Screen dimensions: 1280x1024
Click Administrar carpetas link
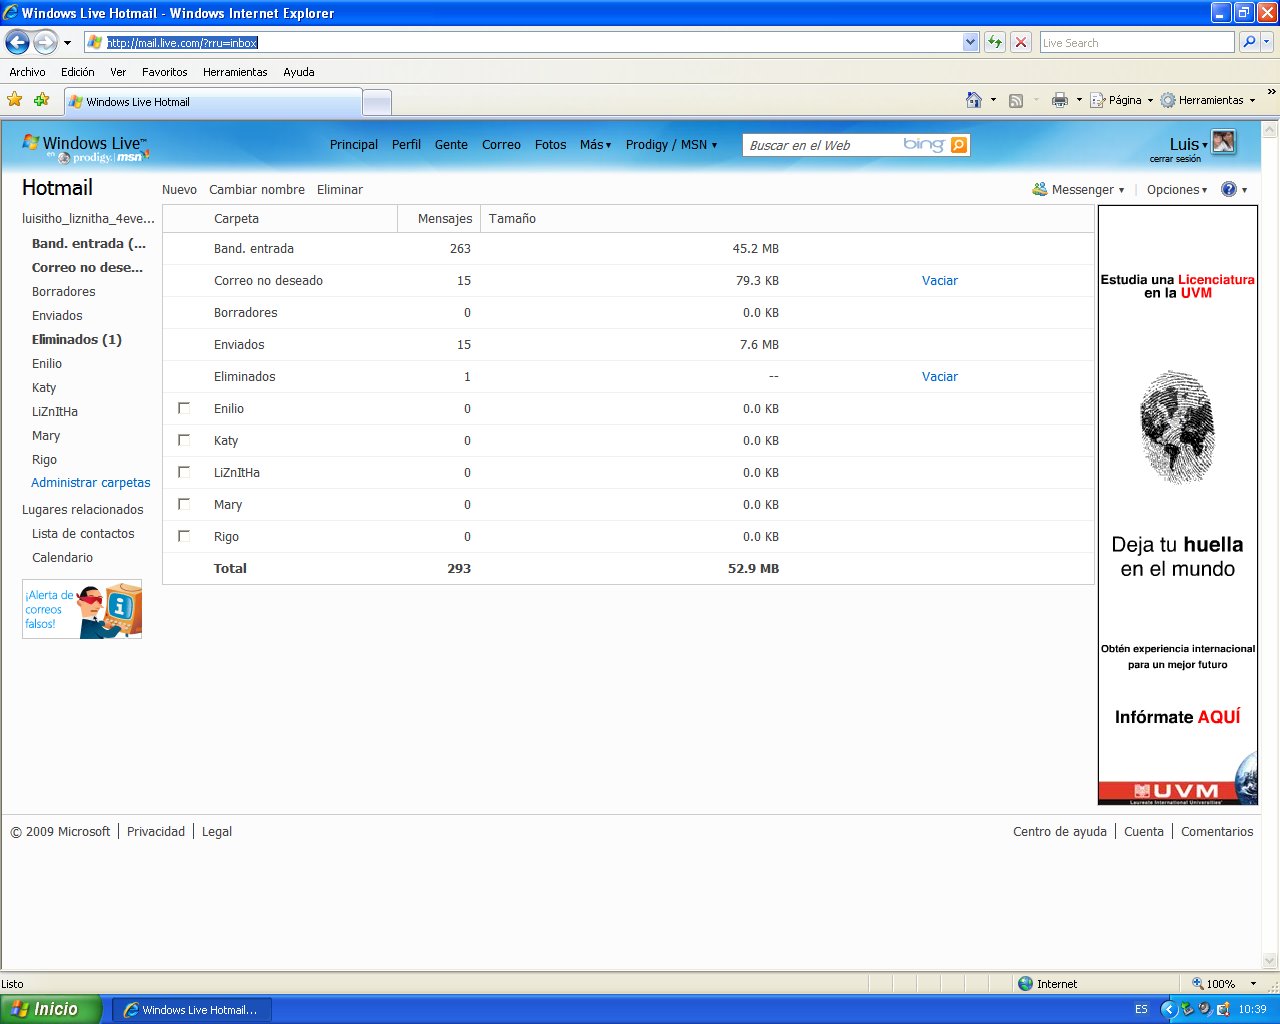click(x=91, y=482)
